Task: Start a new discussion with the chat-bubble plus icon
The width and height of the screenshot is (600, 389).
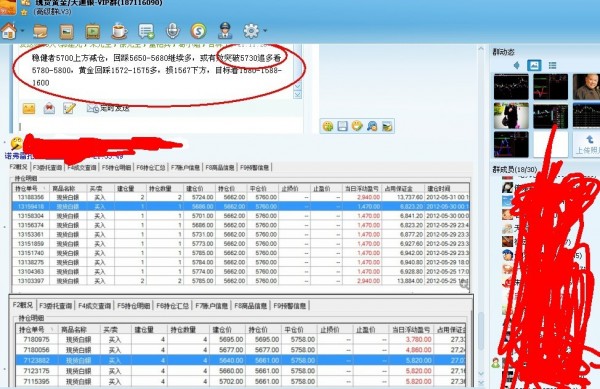Action: tap(146, 31)
